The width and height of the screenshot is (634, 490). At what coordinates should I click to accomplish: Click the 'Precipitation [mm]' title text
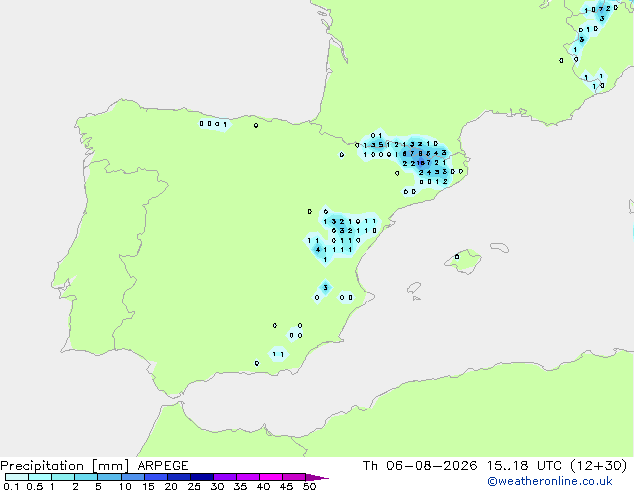coord(65,466)
